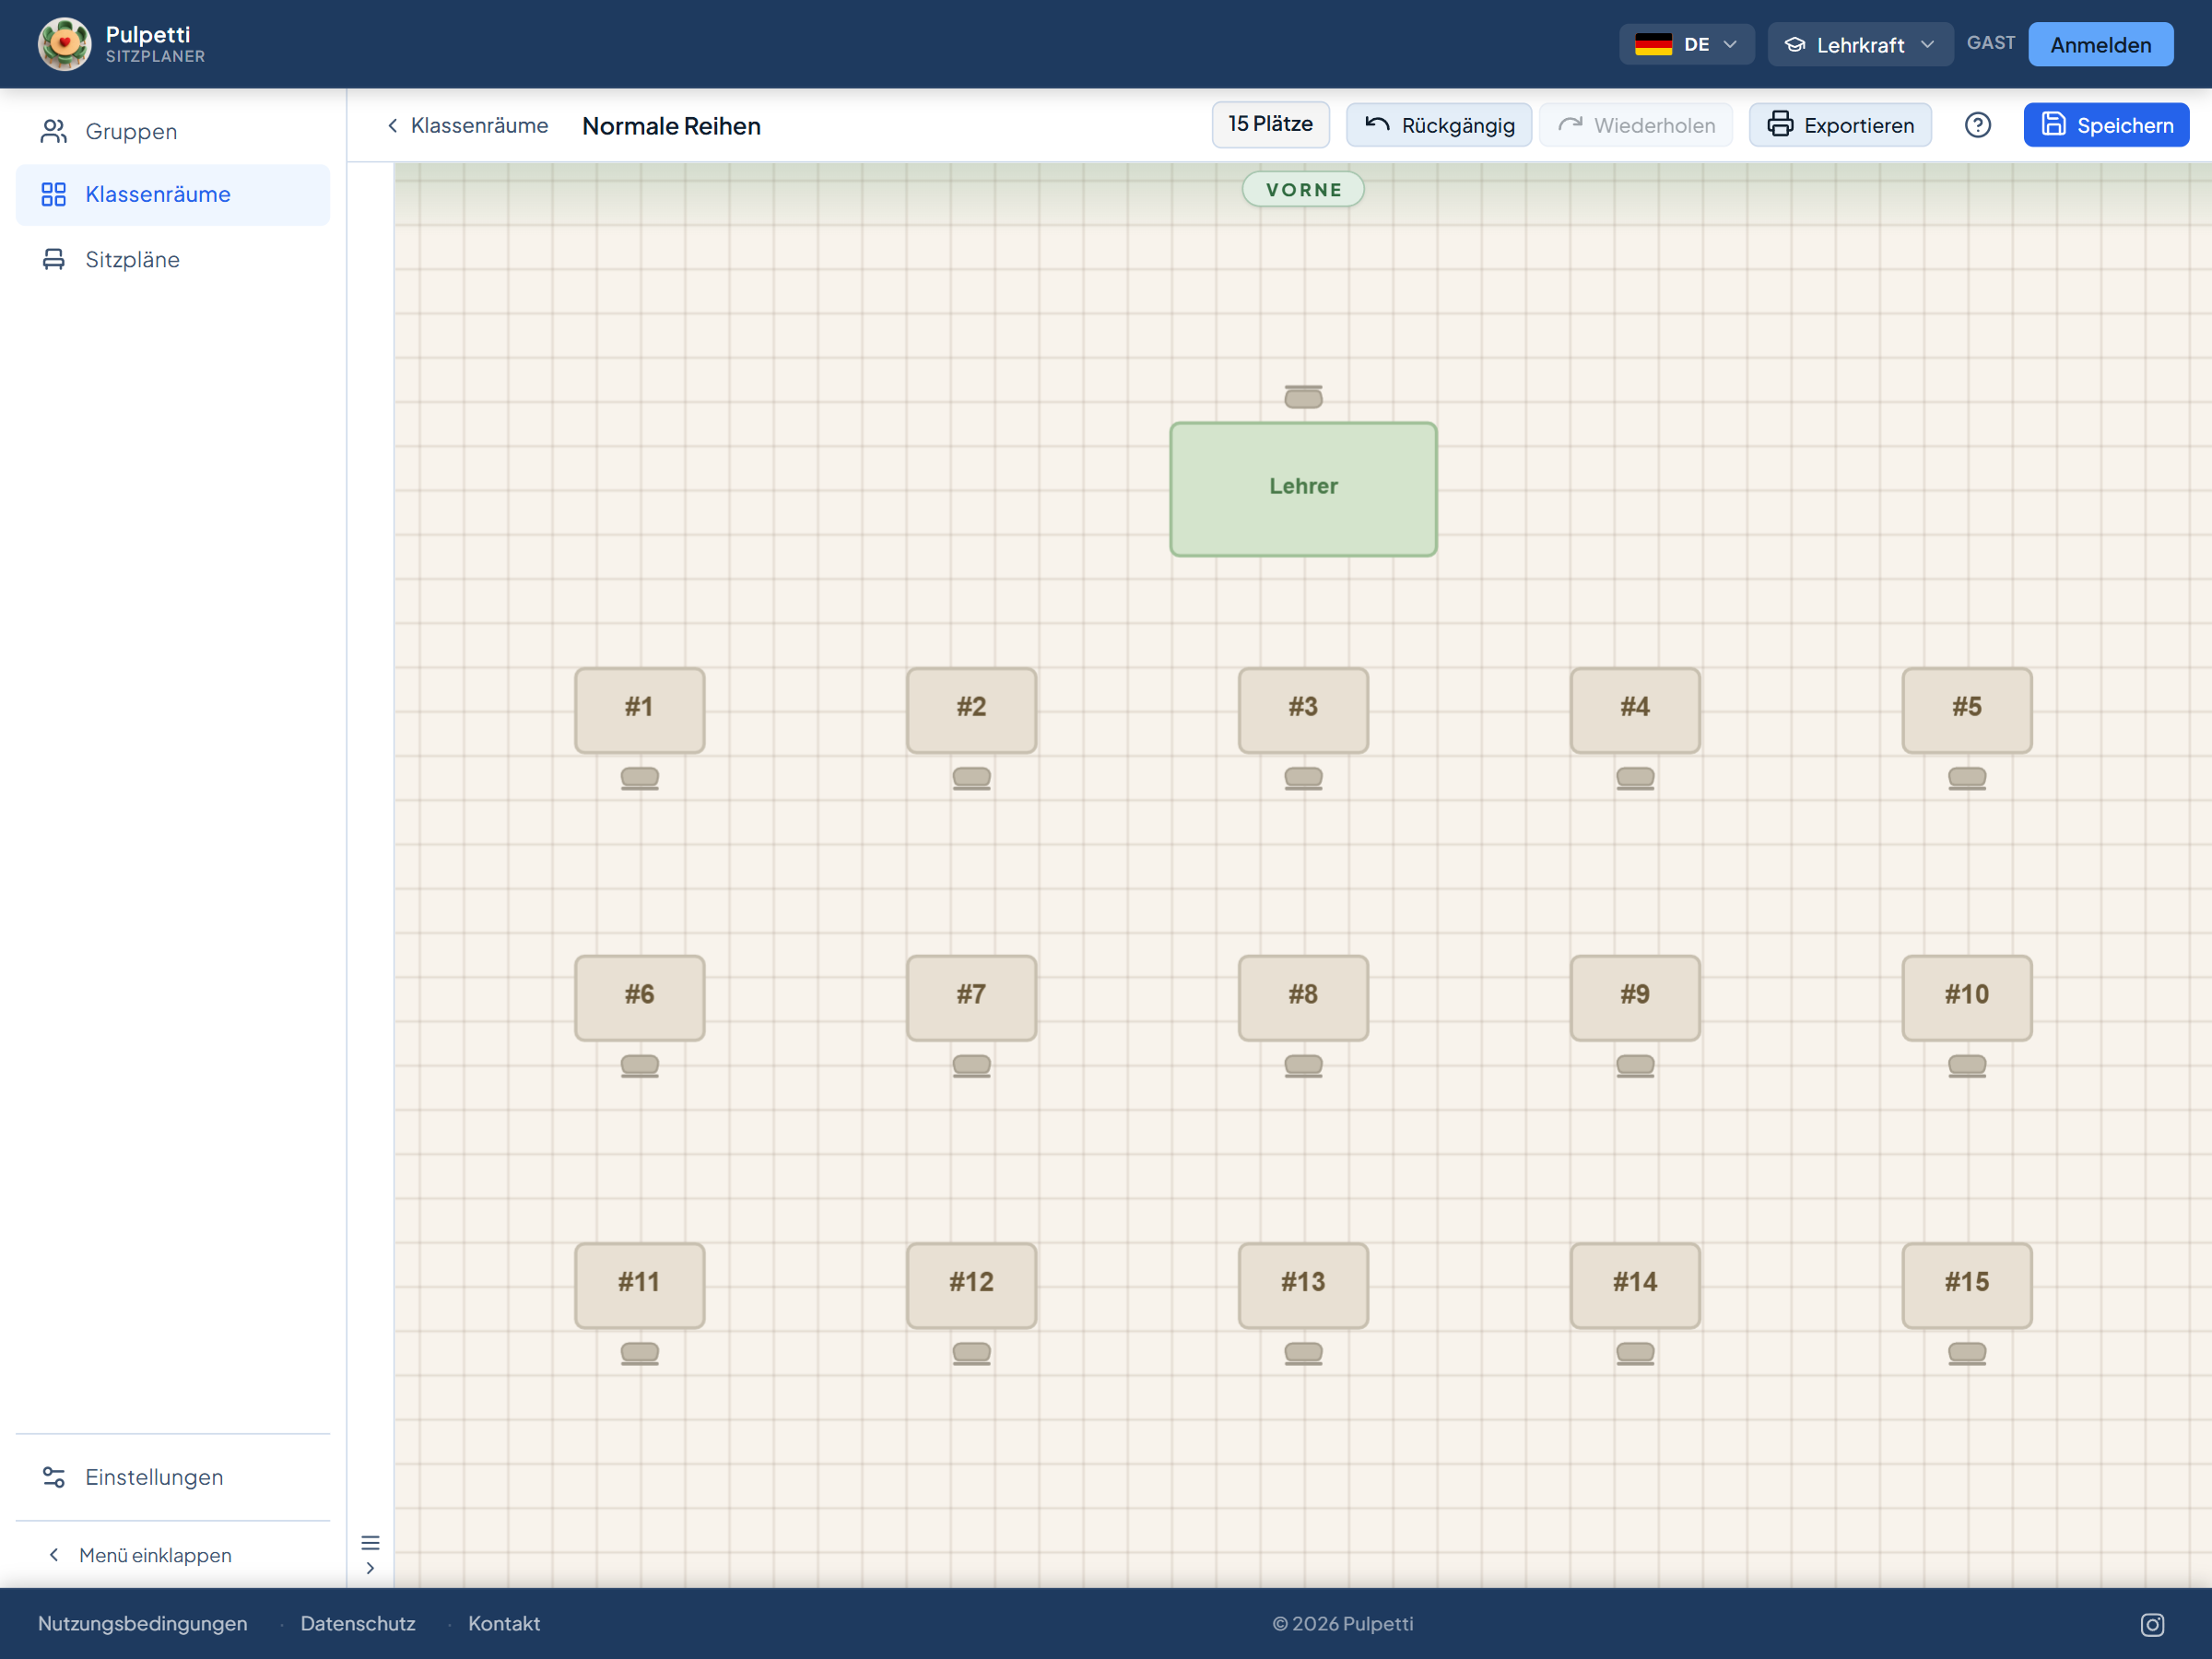
Task: Open the Datenschutz footer link
Action: pos(358,1624)
